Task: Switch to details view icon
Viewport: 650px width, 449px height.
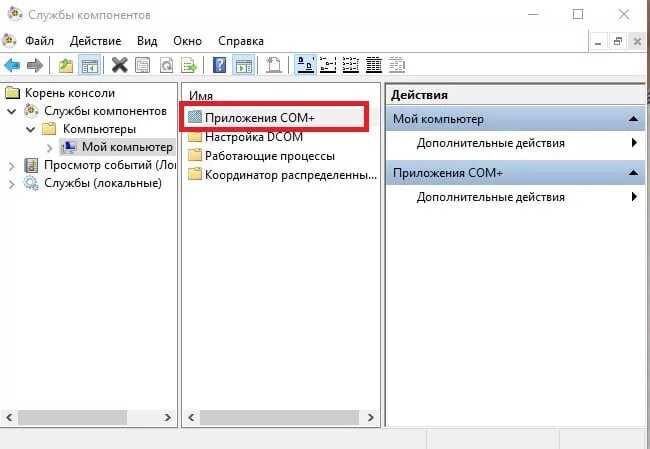Action: point(374,65)
